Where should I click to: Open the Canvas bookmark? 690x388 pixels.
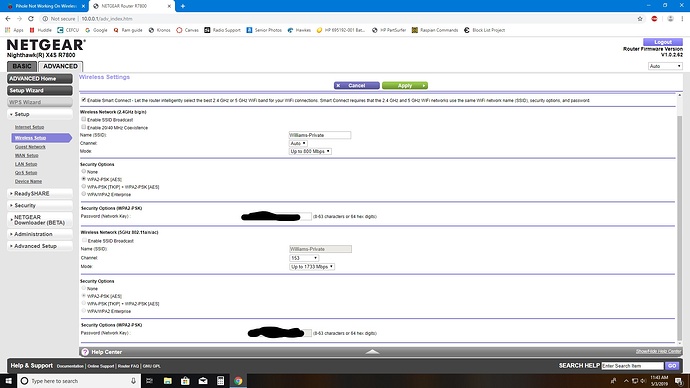187,30
